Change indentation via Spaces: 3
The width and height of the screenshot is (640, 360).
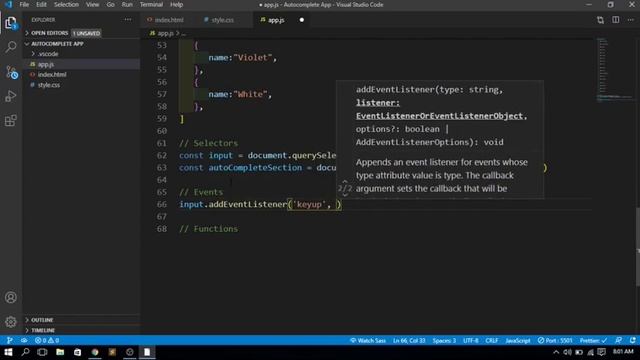tap(444, 340)
